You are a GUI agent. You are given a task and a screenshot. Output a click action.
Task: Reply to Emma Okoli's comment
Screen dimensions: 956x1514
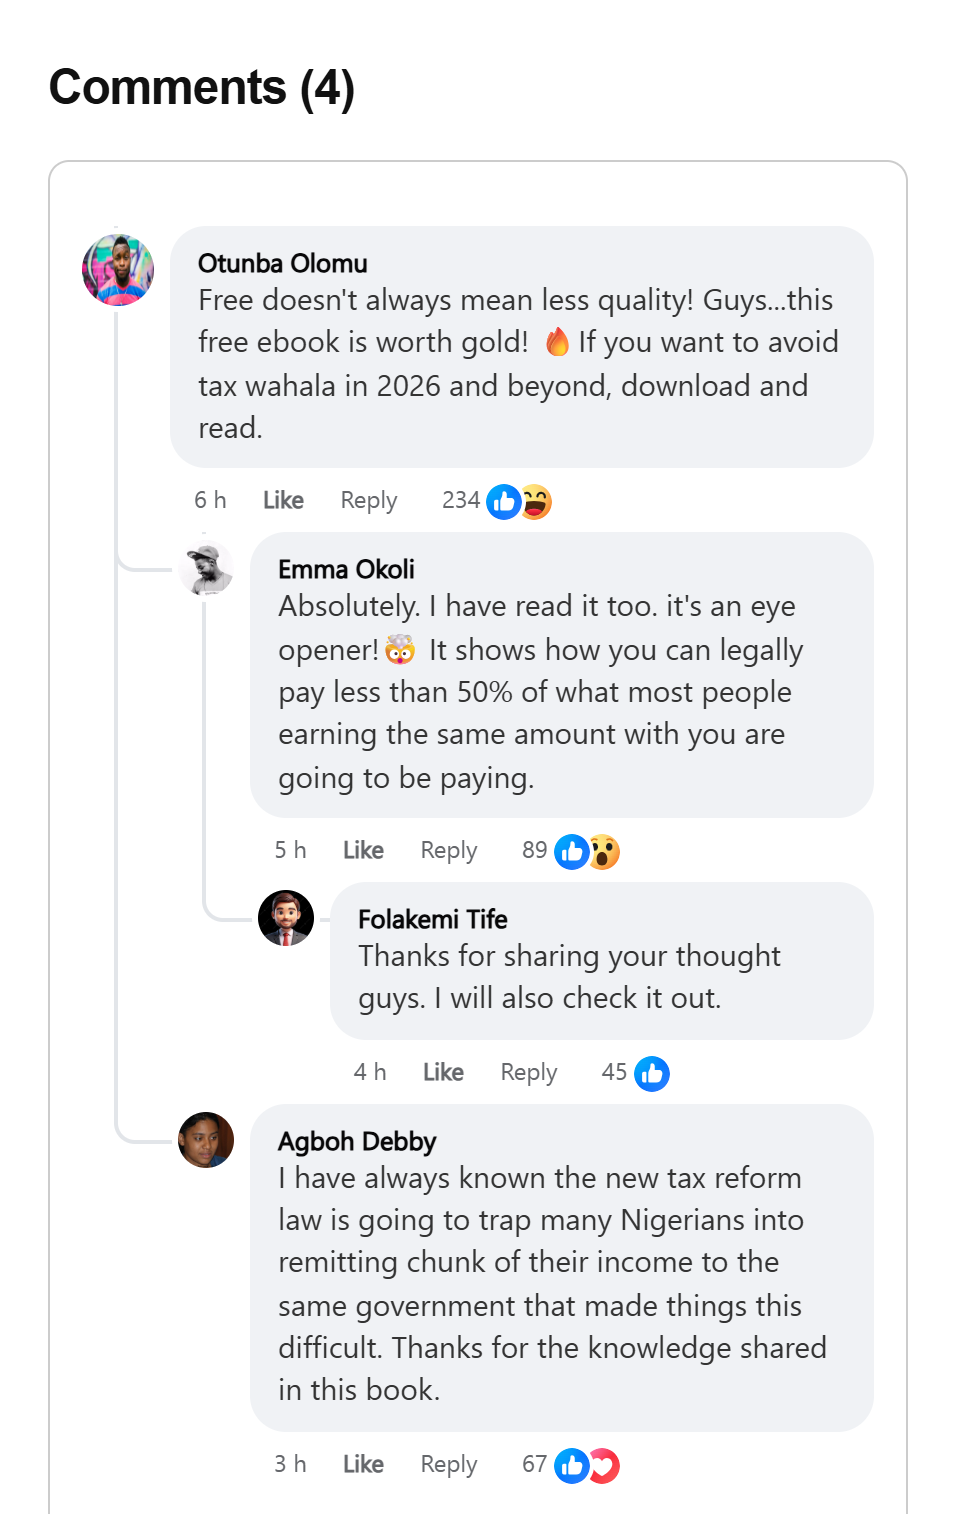click(x=449, y=850)
